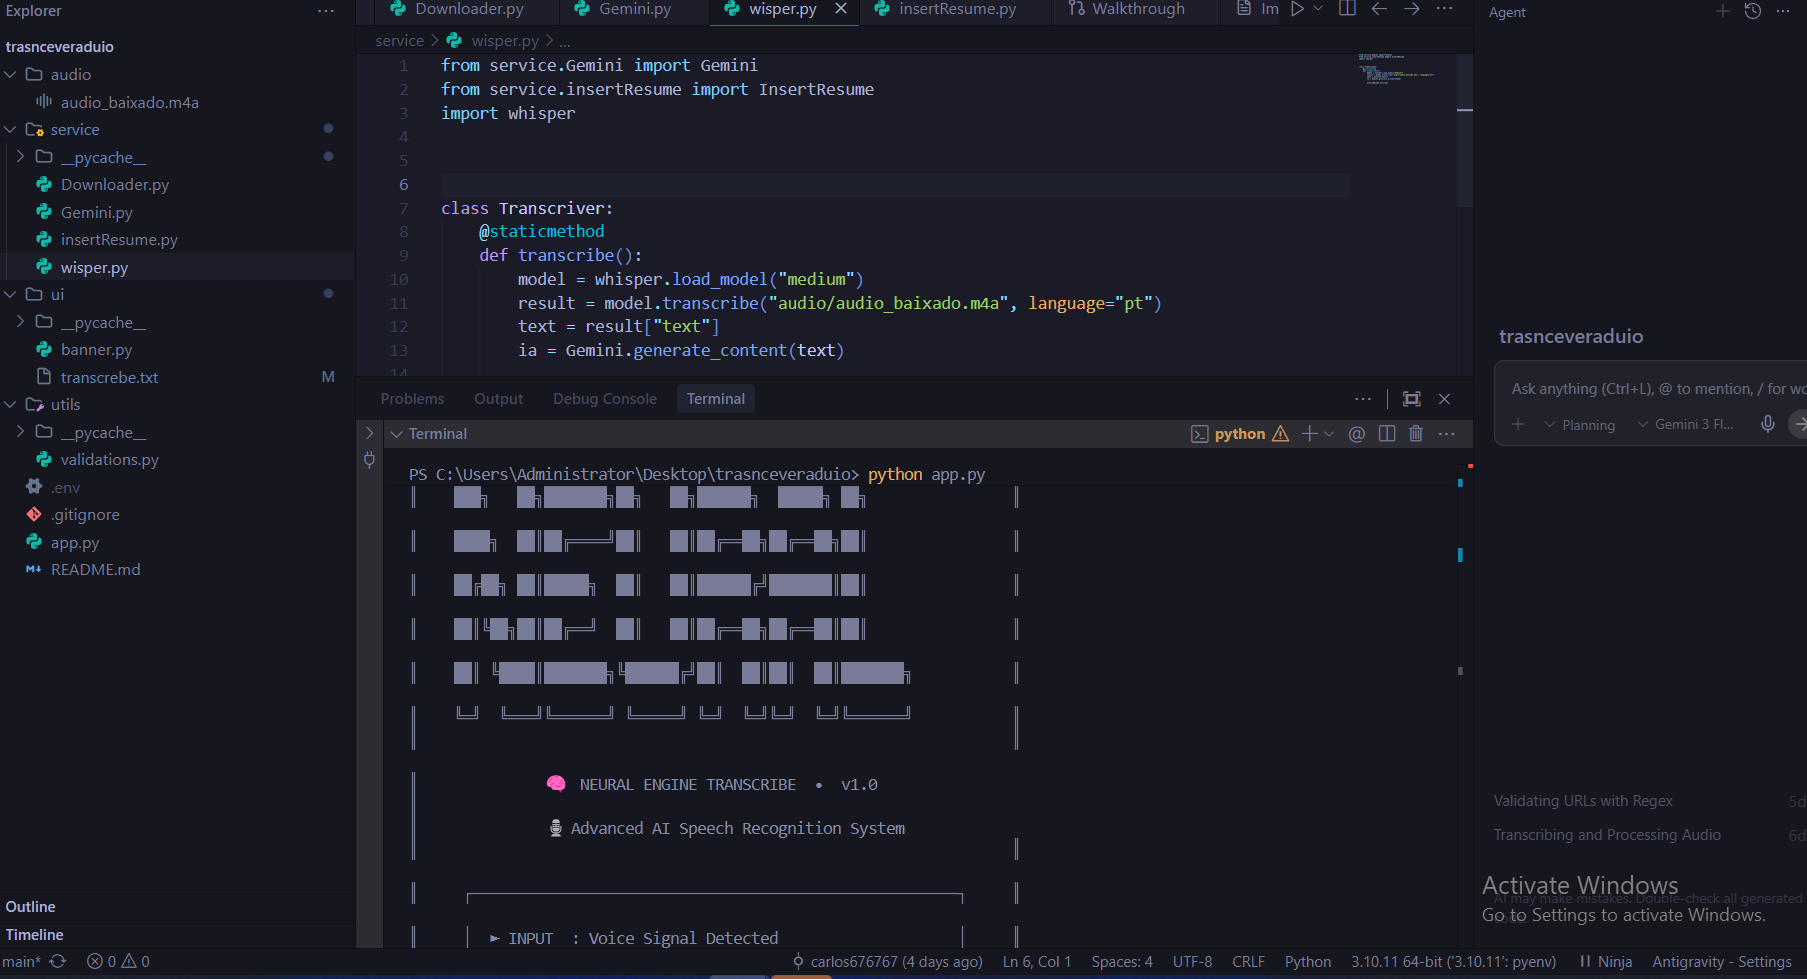This screenshot has width=1807, height=979.
Task: Start a new Agent chat with plus icon
Action: 1722,11
